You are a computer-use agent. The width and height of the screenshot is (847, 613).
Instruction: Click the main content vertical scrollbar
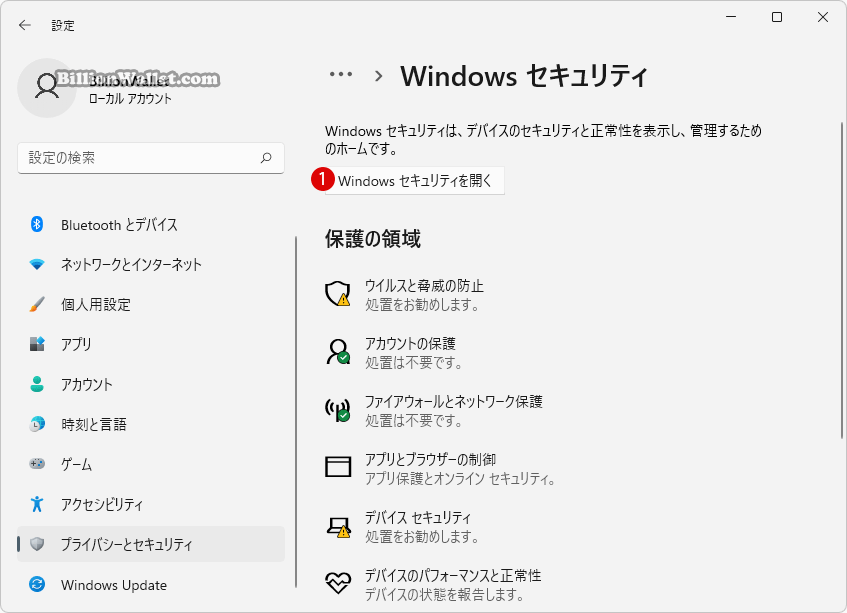coord(842,281)
